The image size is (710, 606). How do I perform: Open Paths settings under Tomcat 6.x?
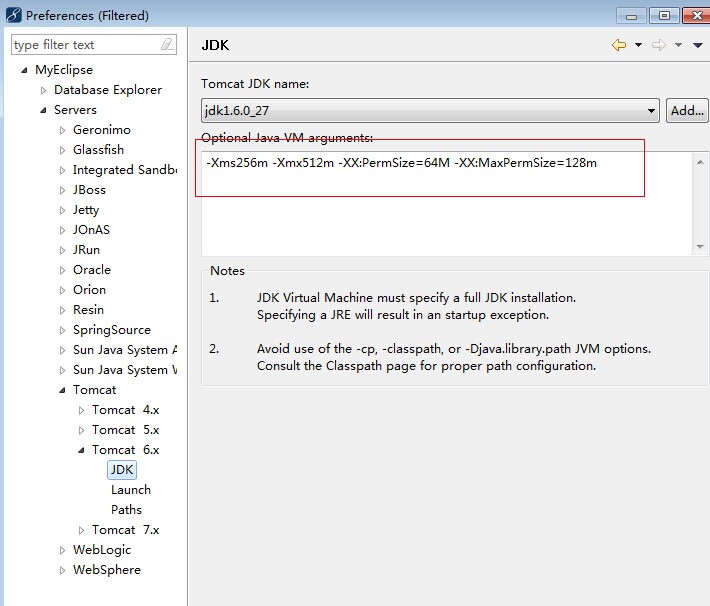(126, 510)
